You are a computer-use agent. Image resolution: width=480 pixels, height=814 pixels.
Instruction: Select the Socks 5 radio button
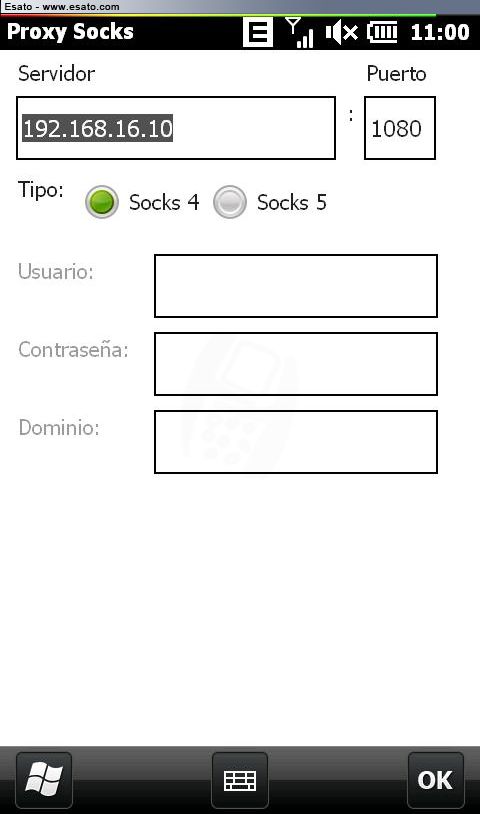coord(229,201)
